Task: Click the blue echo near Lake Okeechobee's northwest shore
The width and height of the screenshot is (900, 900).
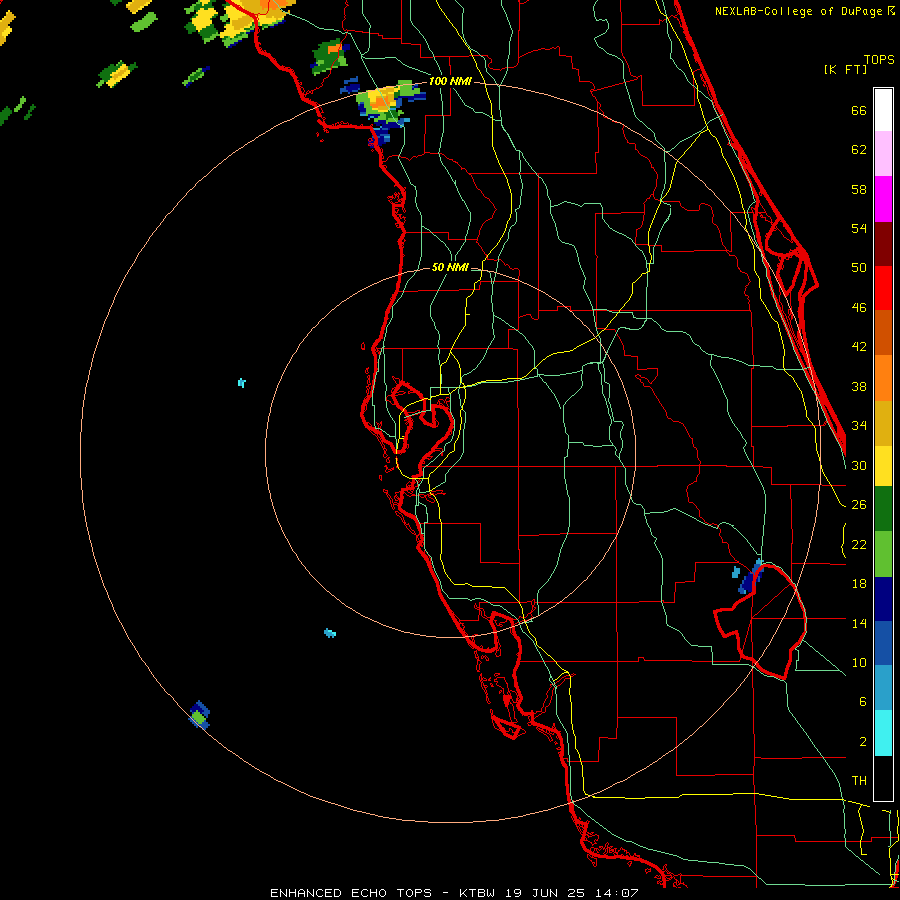Action: (750, 577)
